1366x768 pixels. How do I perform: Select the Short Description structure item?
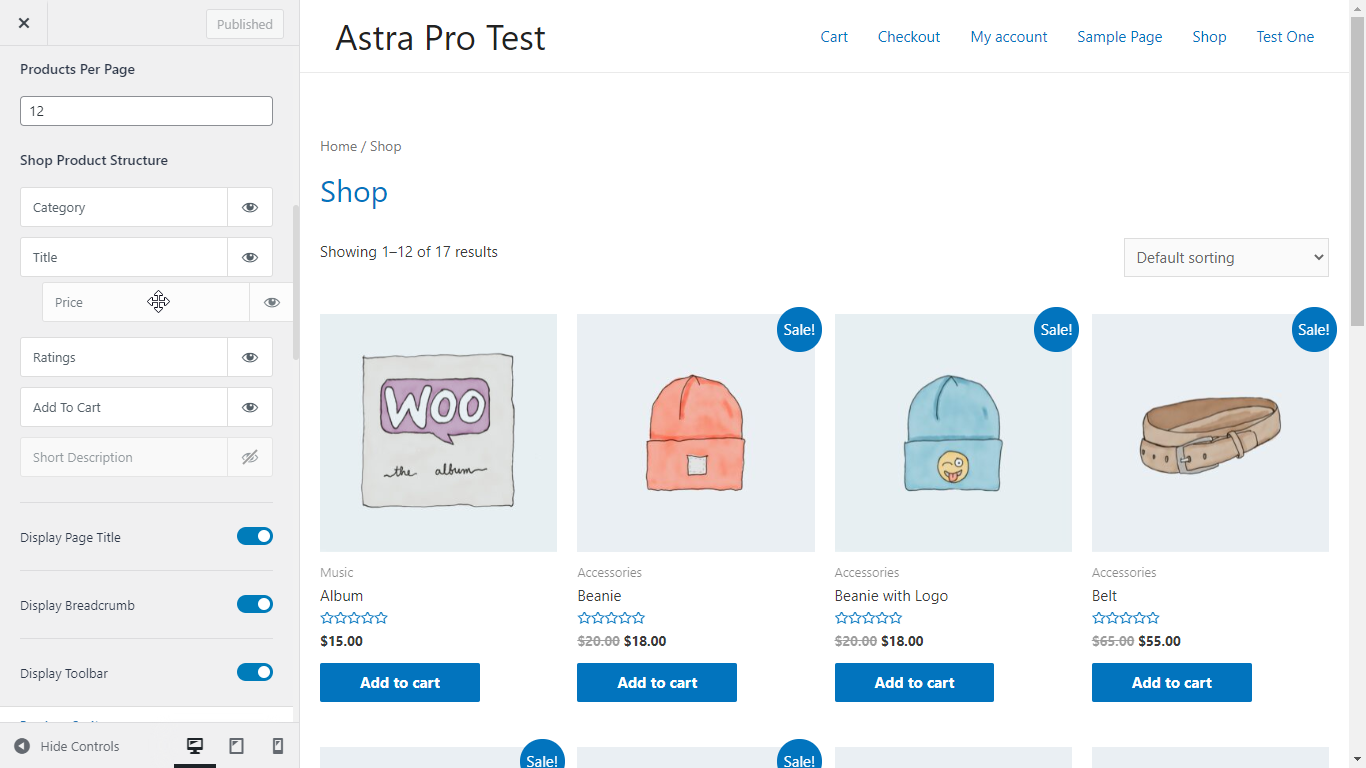[124, 457]
